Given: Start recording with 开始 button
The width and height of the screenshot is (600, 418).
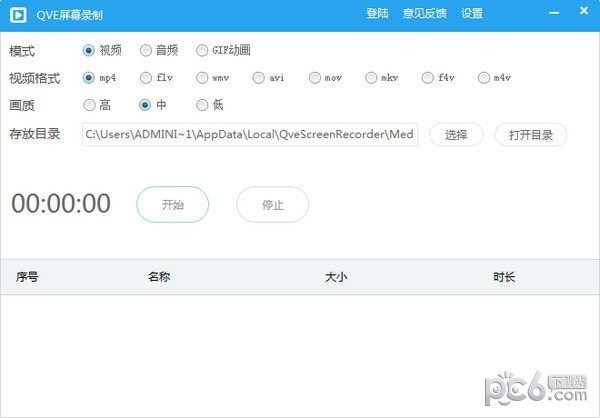Looking at the screenshot, I should click(x=172, y=204).
